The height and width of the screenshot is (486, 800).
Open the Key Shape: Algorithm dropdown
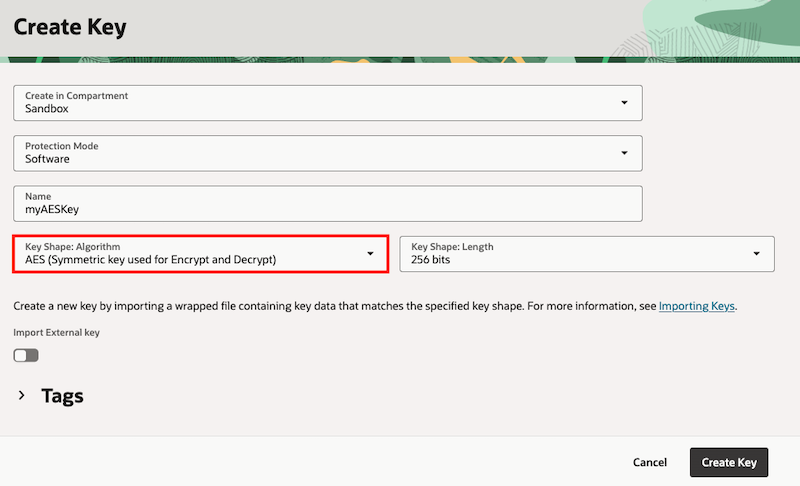(x=200, y=254)
